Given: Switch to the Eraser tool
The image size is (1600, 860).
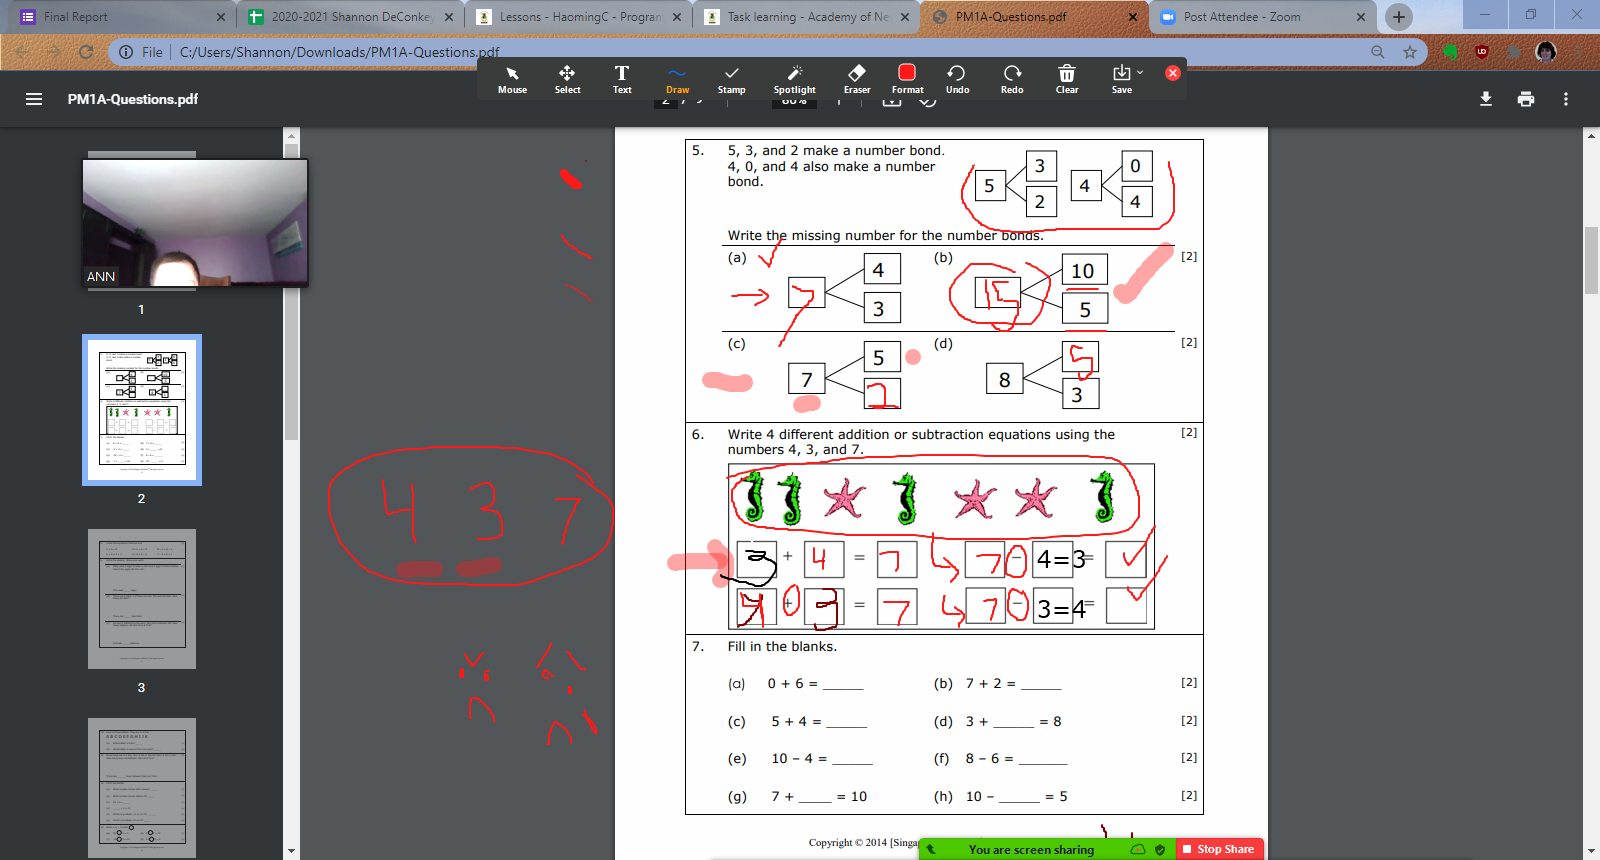Looking at the screenshot, I should [x=857, y=79].
